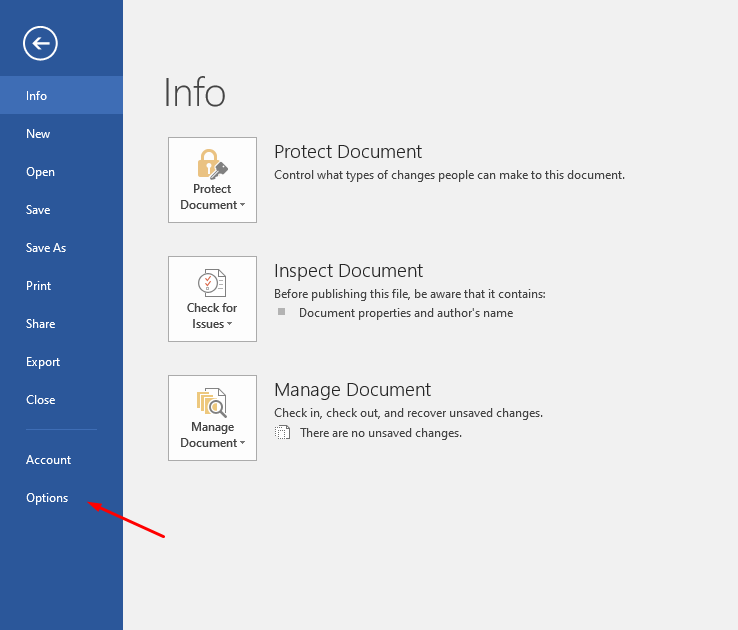Click 'Check in, check out' description text
738x630 pixels.
click(x=409, y=413)
